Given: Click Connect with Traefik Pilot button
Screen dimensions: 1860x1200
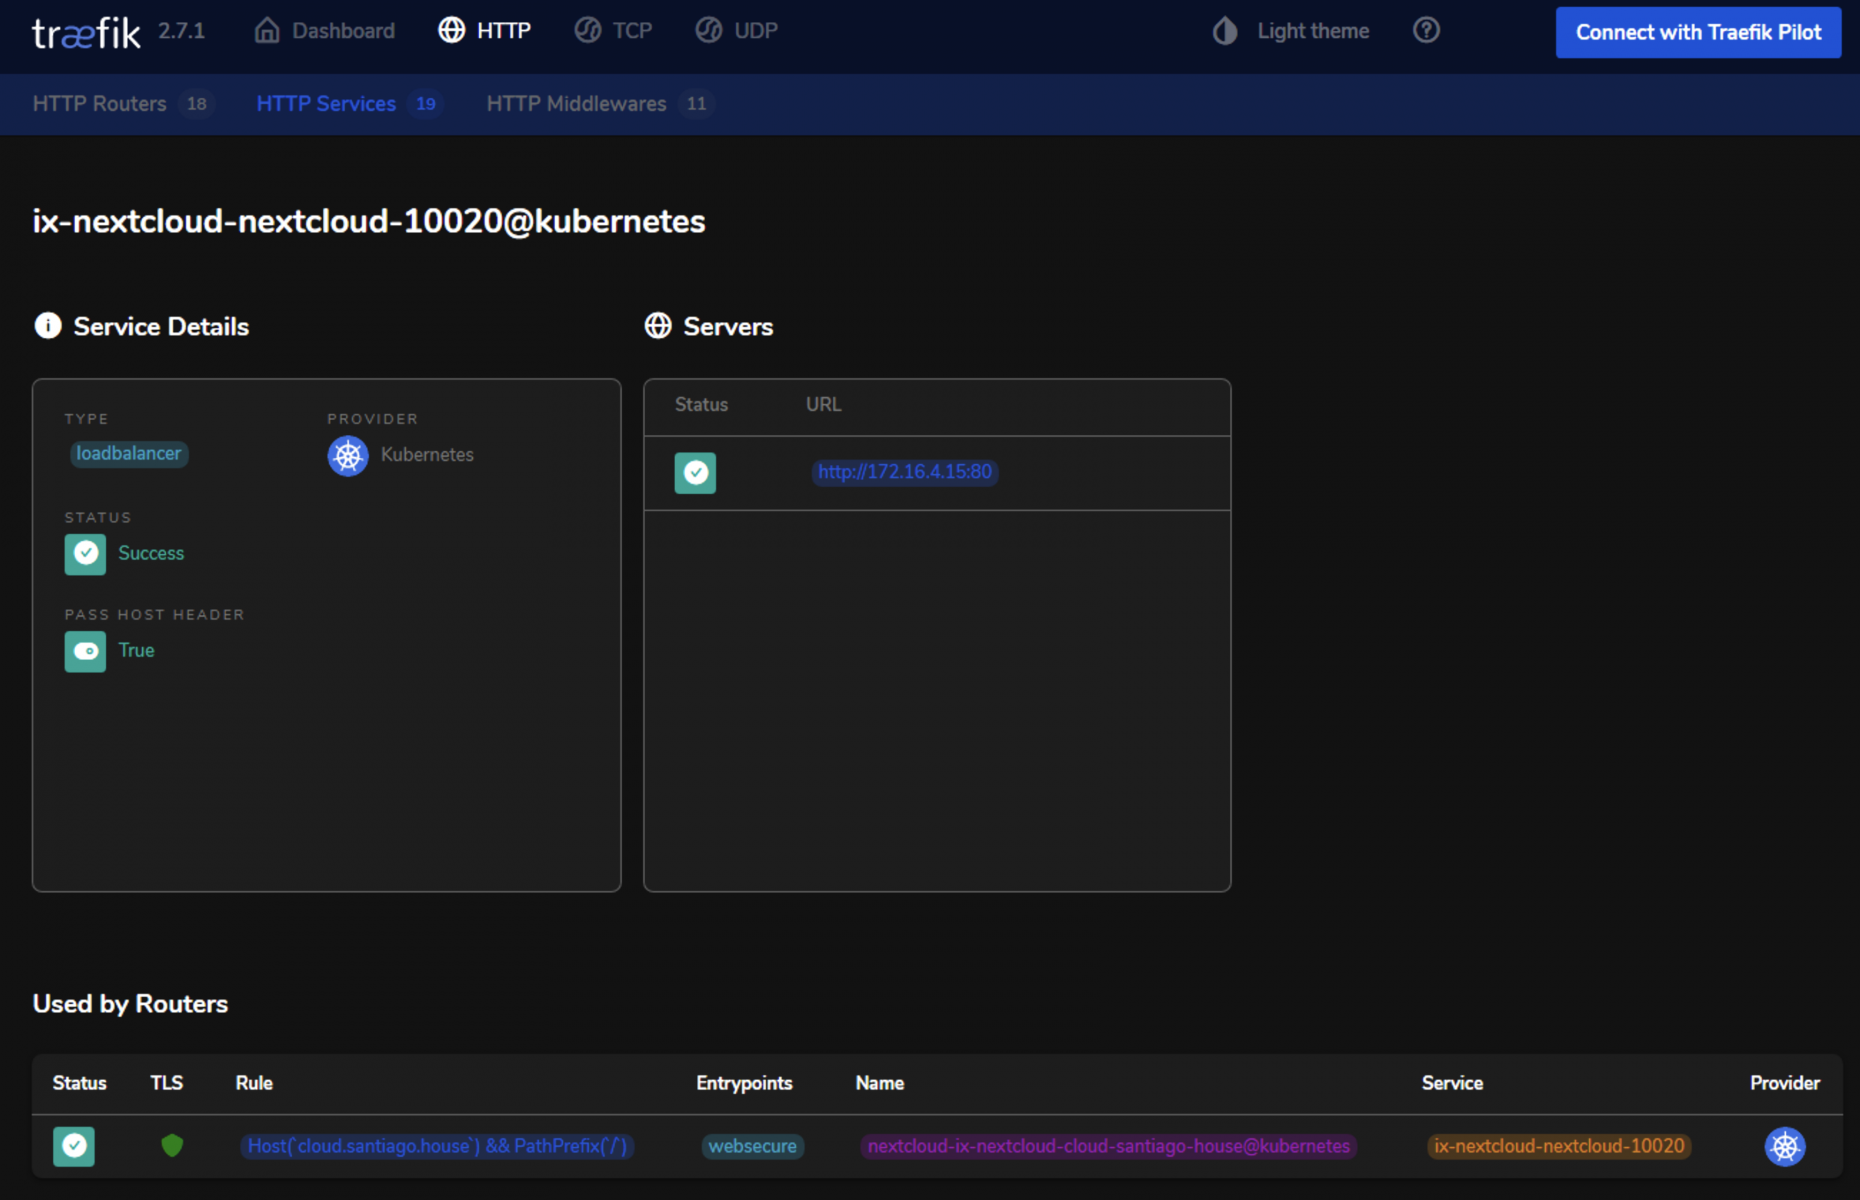Looking at the screenshot, I should tap(1697, 32).
